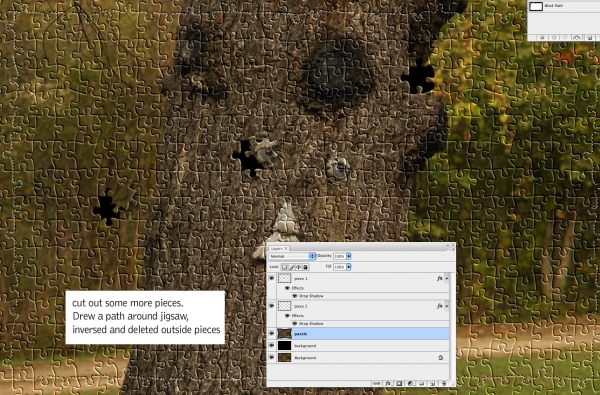Load path as a selection in Paths panel
The width and height of the screenshot is (600, 395).
pos(565,38)
